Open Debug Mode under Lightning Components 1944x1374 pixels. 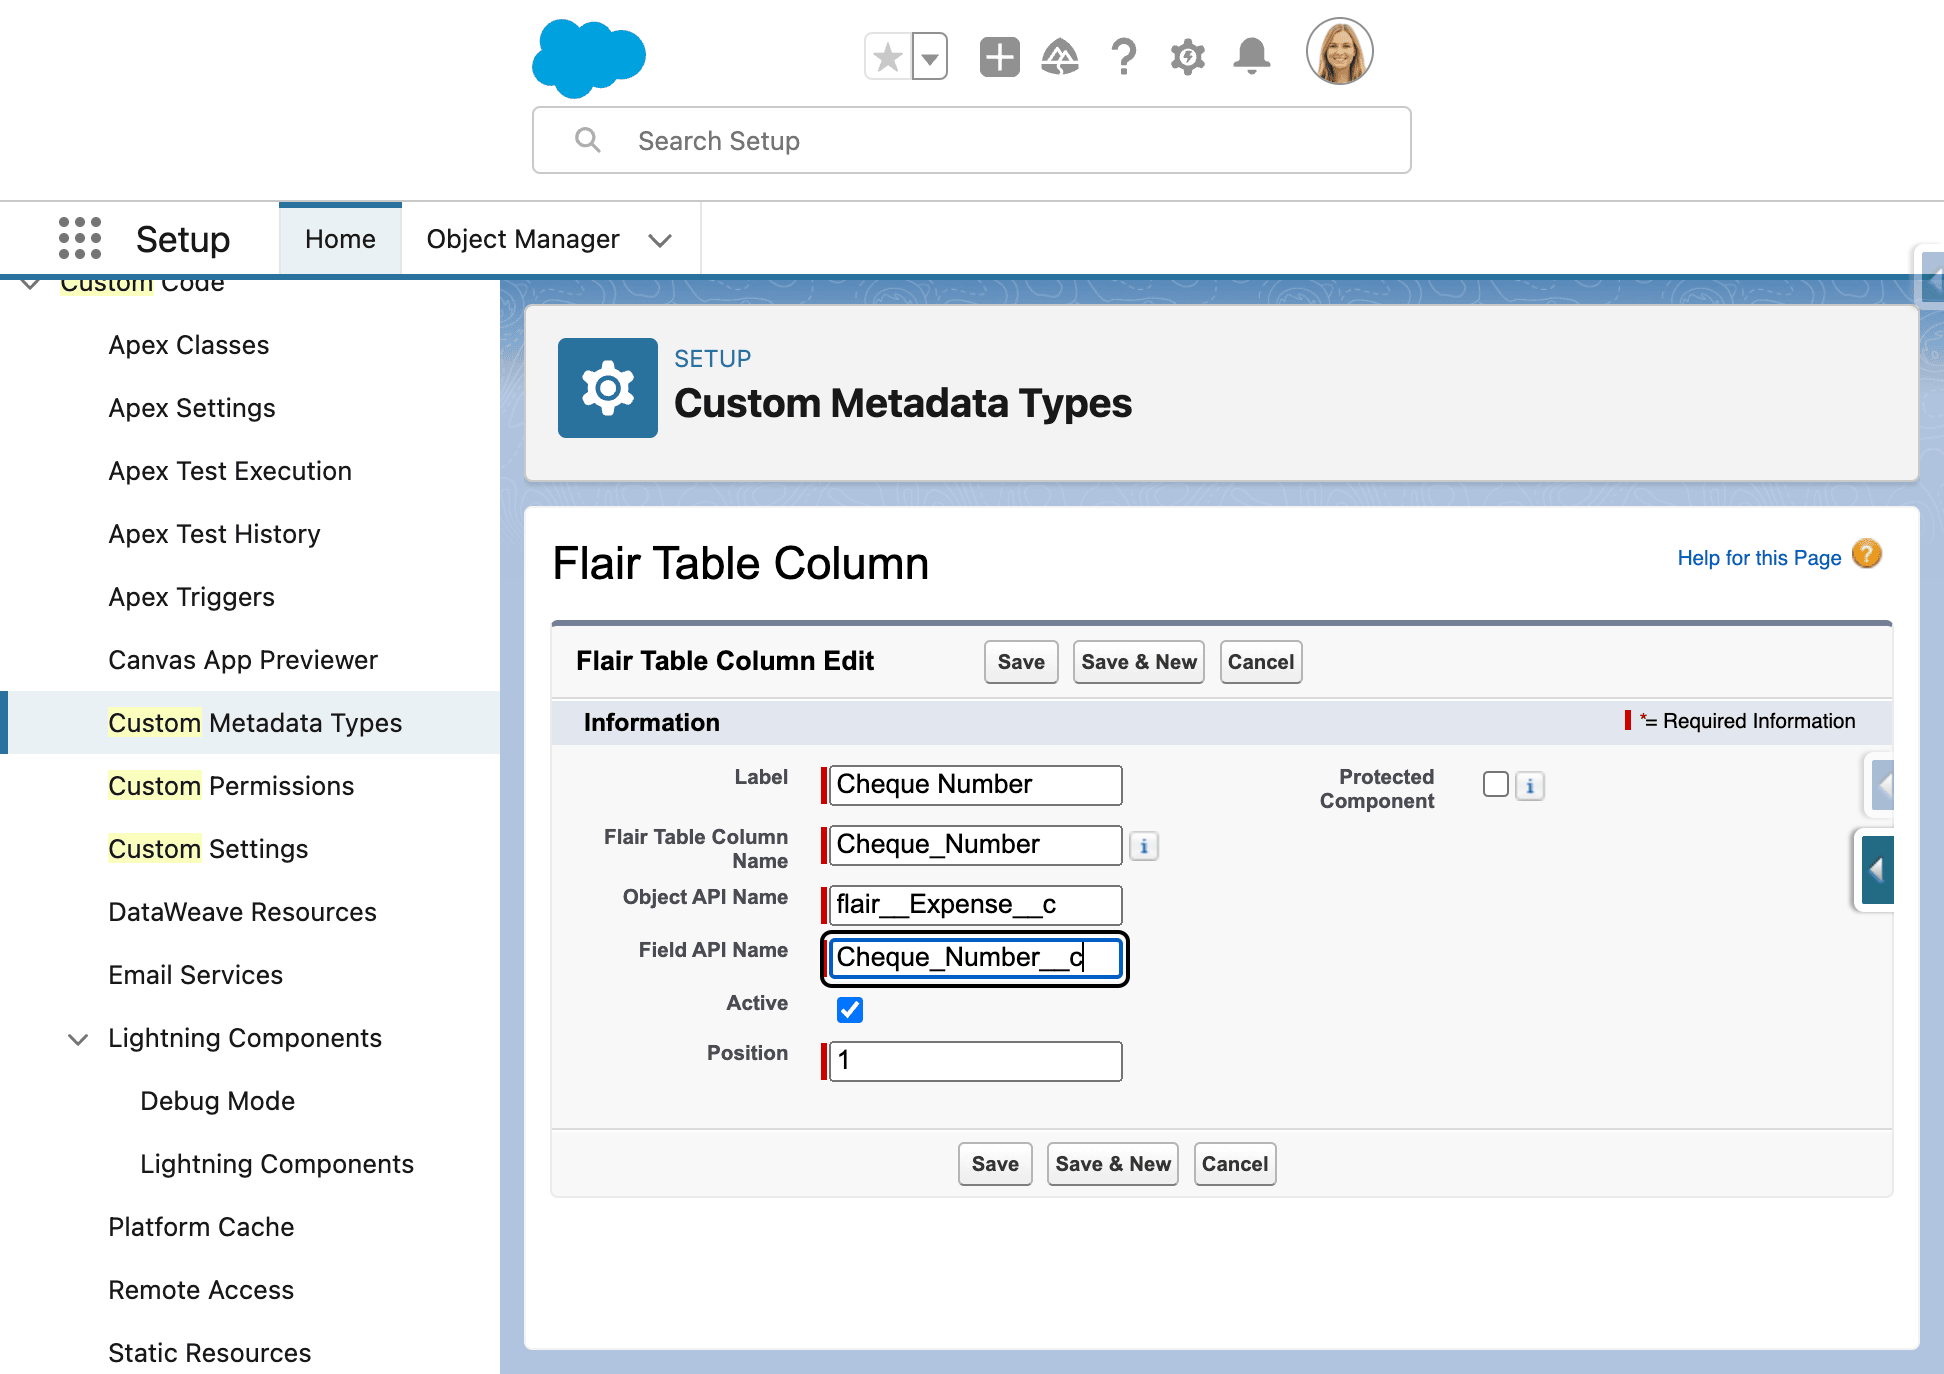[x=217, y=1101]
